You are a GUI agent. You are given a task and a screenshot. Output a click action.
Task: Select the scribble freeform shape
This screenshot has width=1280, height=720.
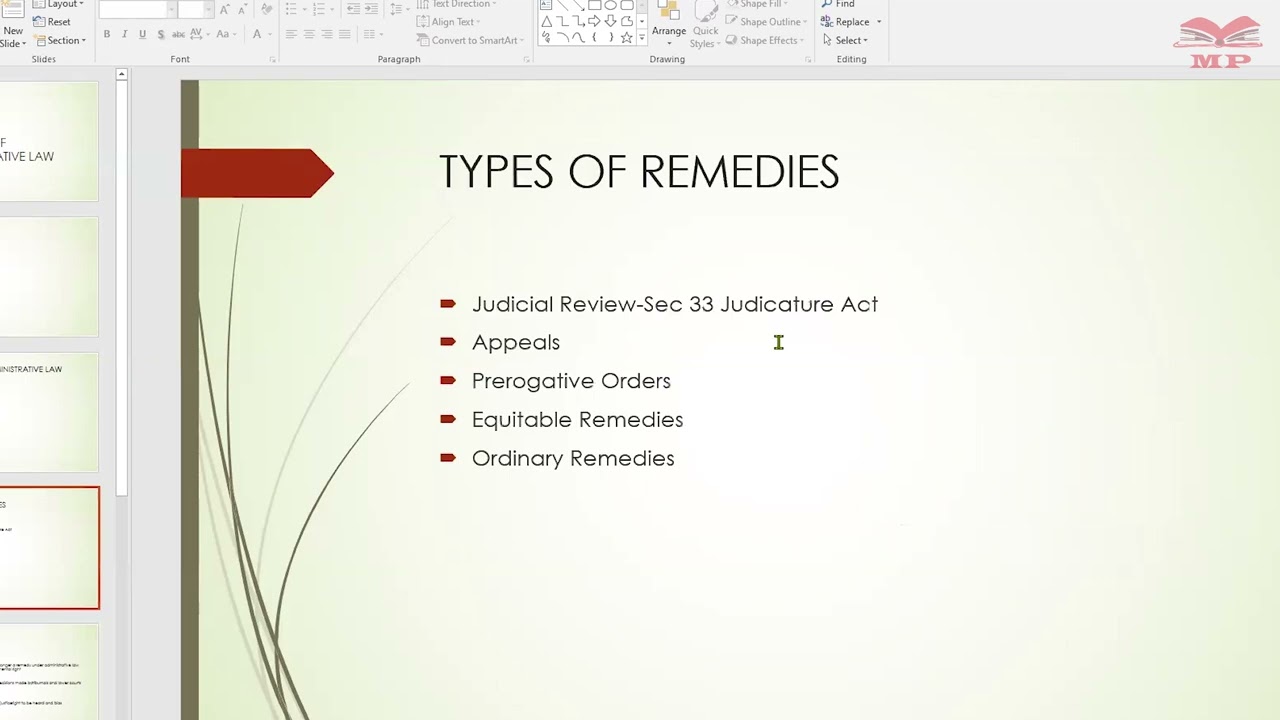547,38
